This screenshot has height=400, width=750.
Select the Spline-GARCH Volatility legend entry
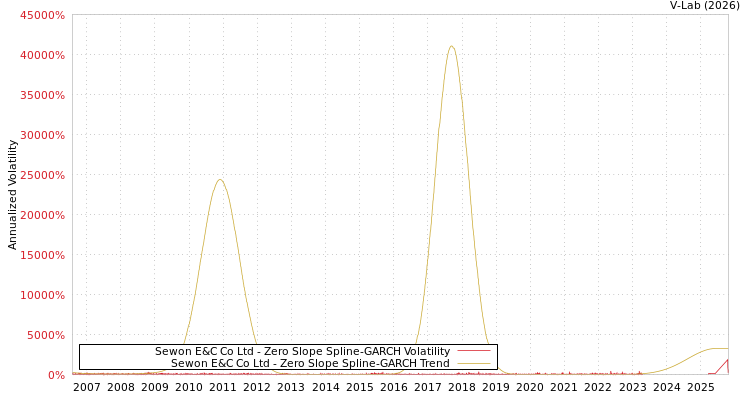click(x=302, y=351)
